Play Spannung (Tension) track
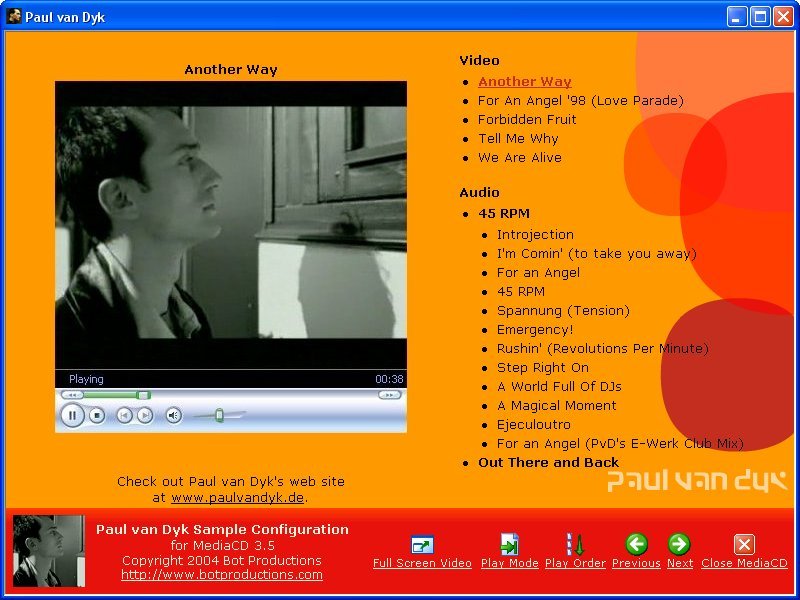Image resolution: width=800 pixels, height=600 pixels. [x=563, y=311]
